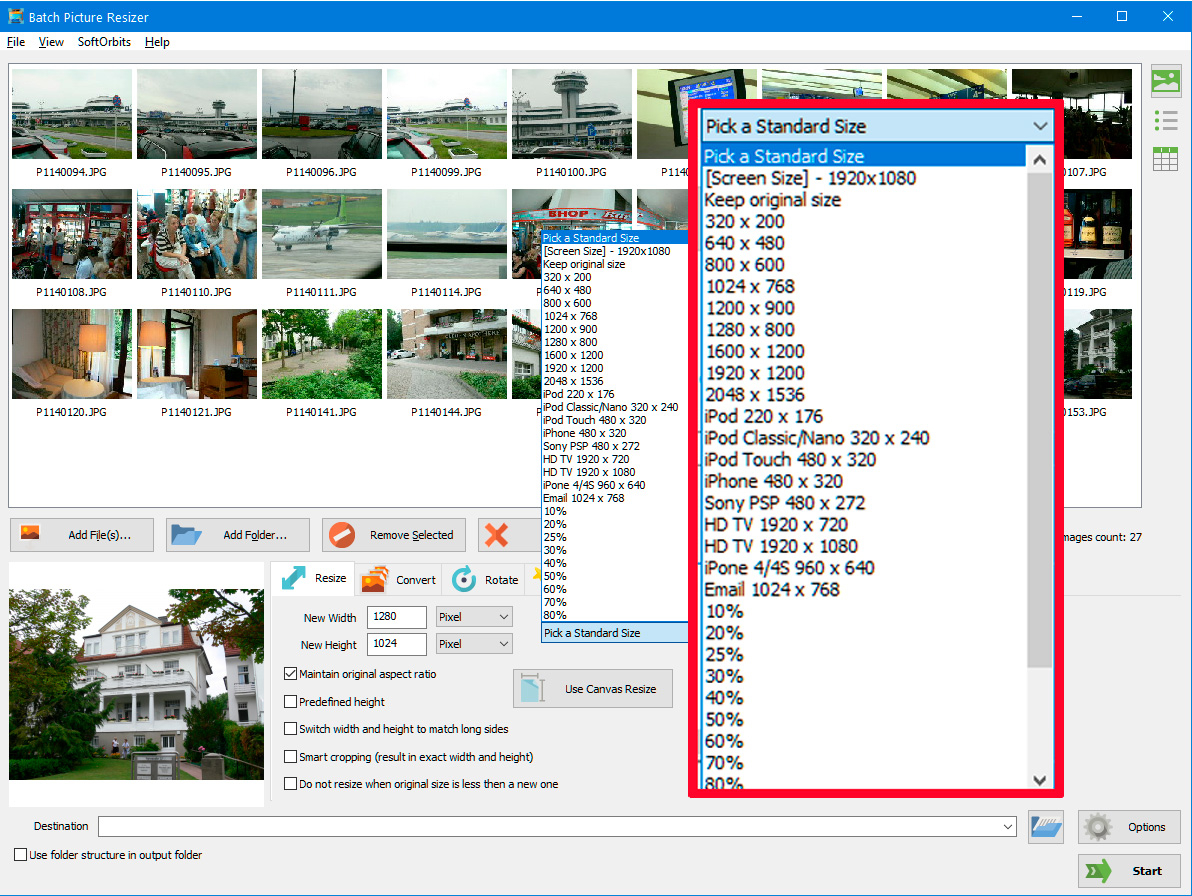1192x896 pixels.
Task: Open the SoftOrbits menu
Action: (x=104, y=42)
